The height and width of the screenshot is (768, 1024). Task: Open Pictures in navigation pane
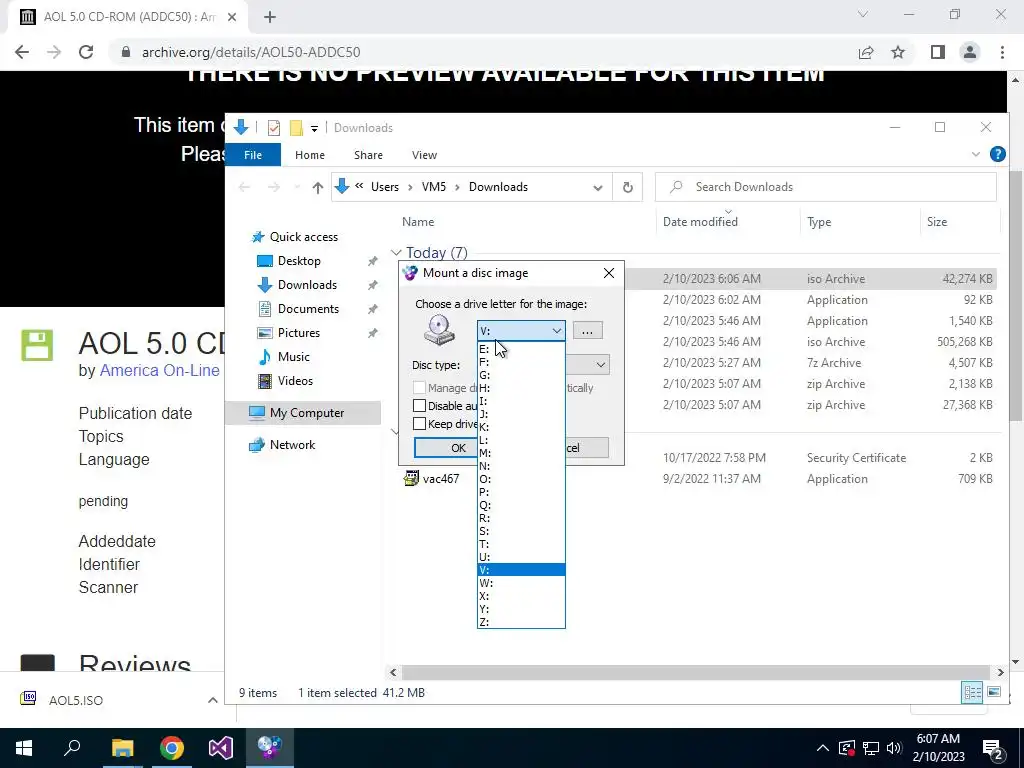(x=298, y=333)
